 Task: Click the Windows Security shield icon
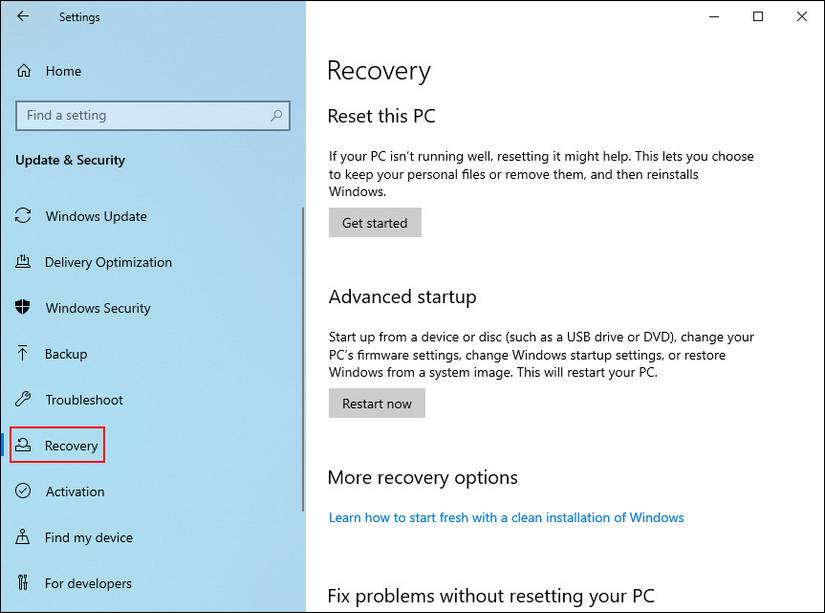24,308
